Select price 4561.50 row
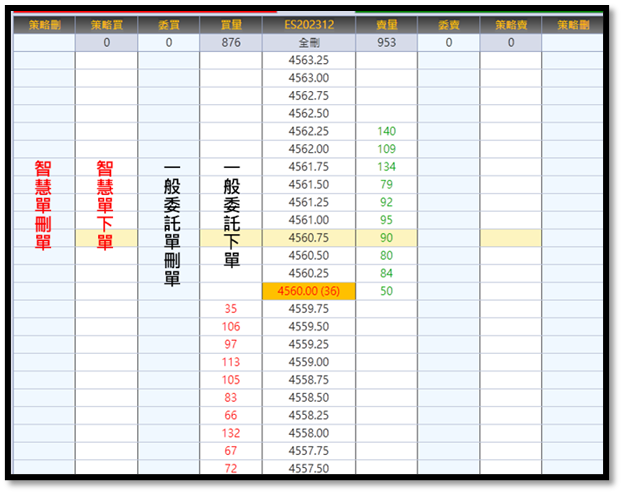The width and height of the screenshot is (622, 493). (x=309, y=184)
